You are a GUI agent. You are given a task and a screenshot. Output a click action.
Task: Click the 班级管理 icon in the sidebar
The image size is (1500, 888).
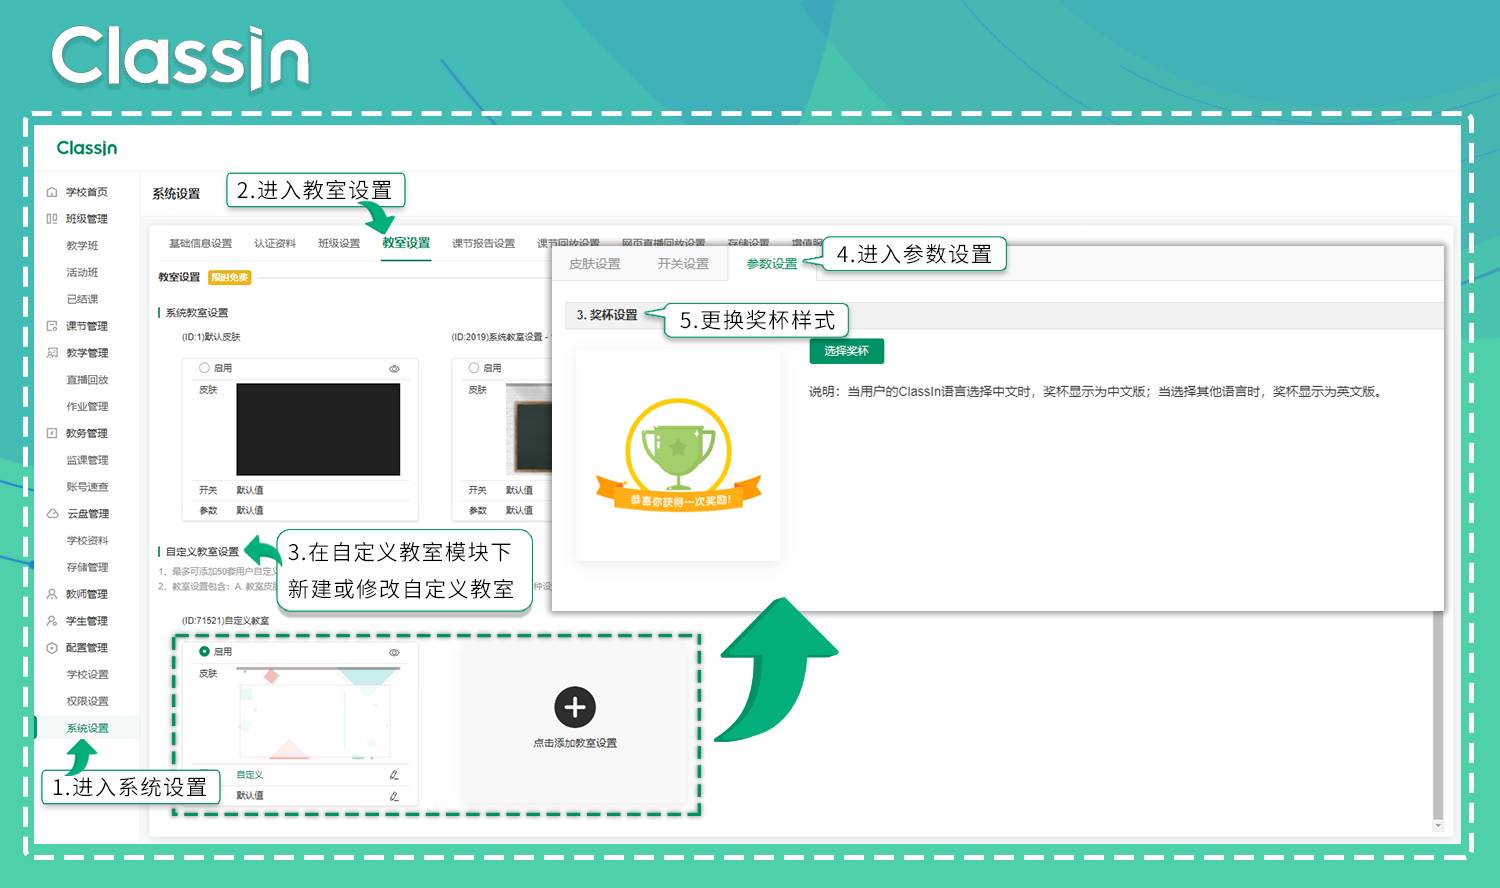pos(52,219)
